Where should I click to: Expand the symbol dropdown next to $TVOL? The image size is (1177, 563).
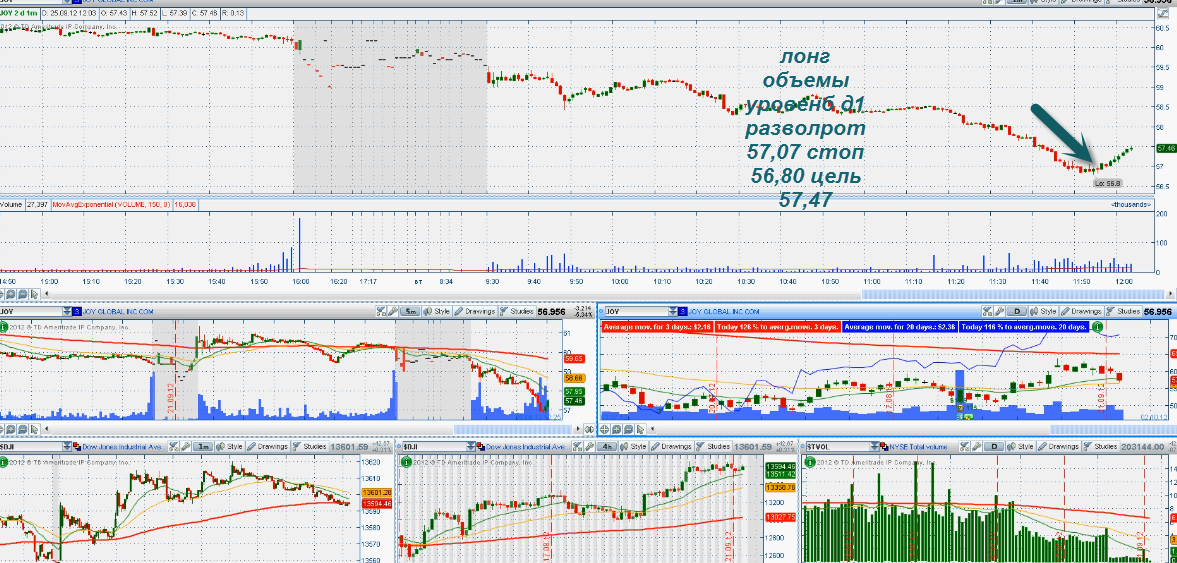pos(875,446)
